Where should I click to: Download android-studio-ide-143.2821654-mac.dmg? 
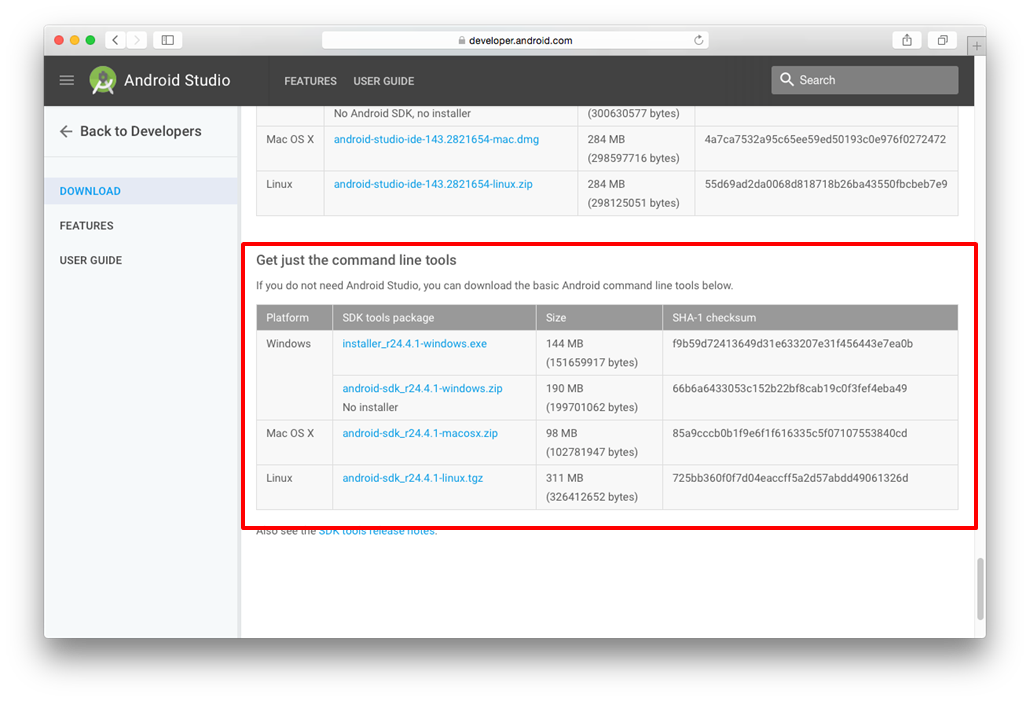point(436,139)
